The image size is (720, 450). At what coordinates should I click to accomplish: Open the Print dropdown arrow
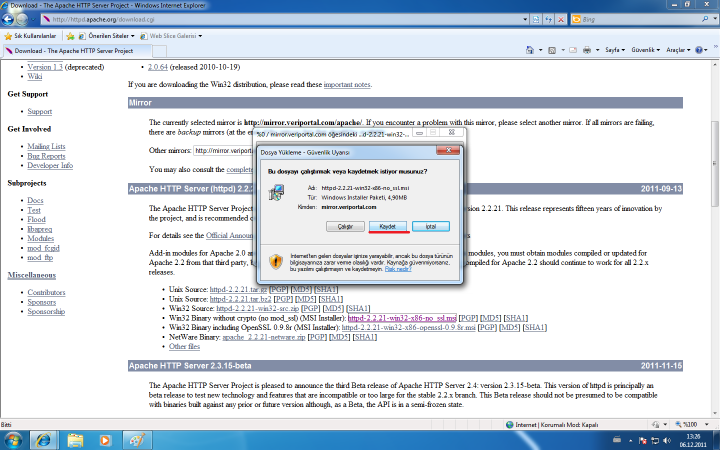[x=597, y=50]
